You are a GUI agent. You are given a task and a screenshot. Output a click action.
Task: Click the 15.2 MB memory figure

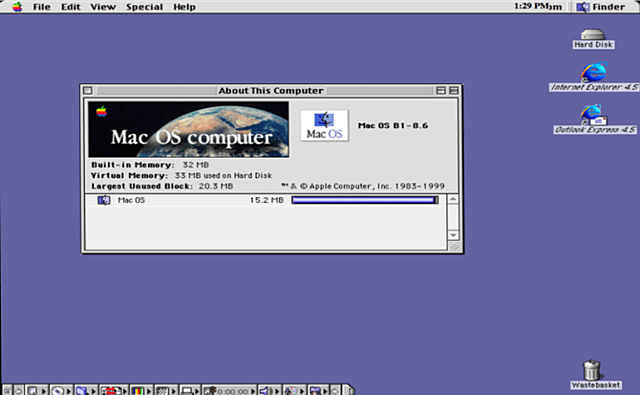point(267,200)
